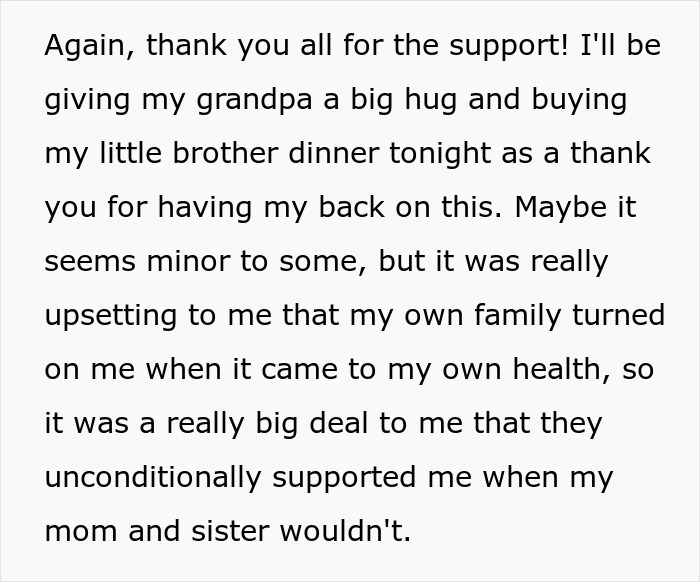Click the word "minor" in the fifth line
Viewport: 700px width, 582px height.
(188, 262)
